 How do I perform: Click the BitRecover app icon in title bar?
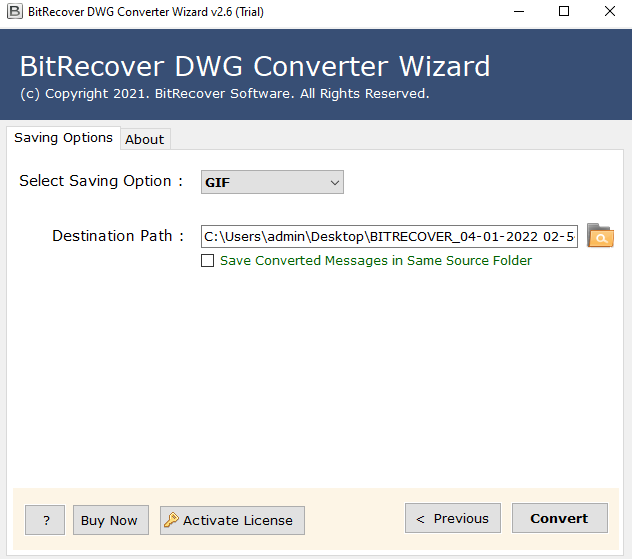(15, 11)
